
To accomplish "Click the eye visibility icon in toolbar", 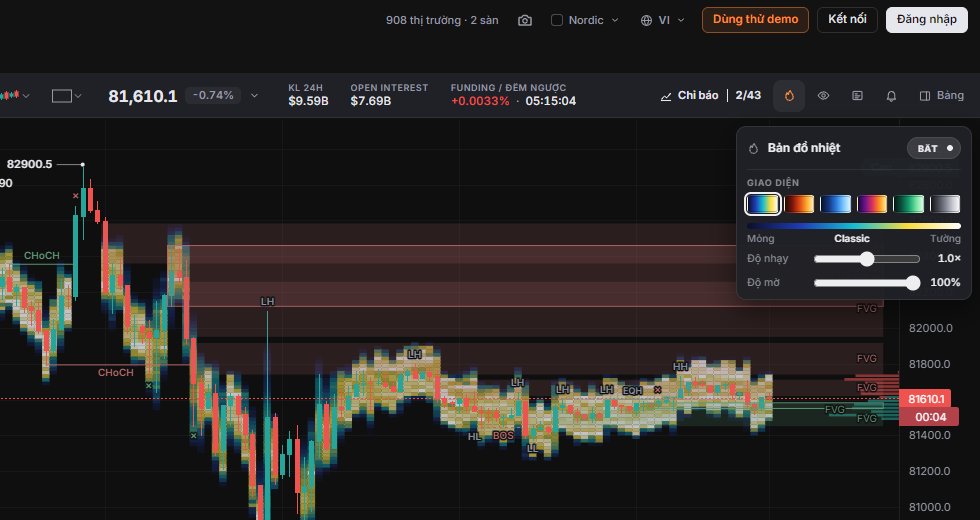I will (x=824, y=96).
